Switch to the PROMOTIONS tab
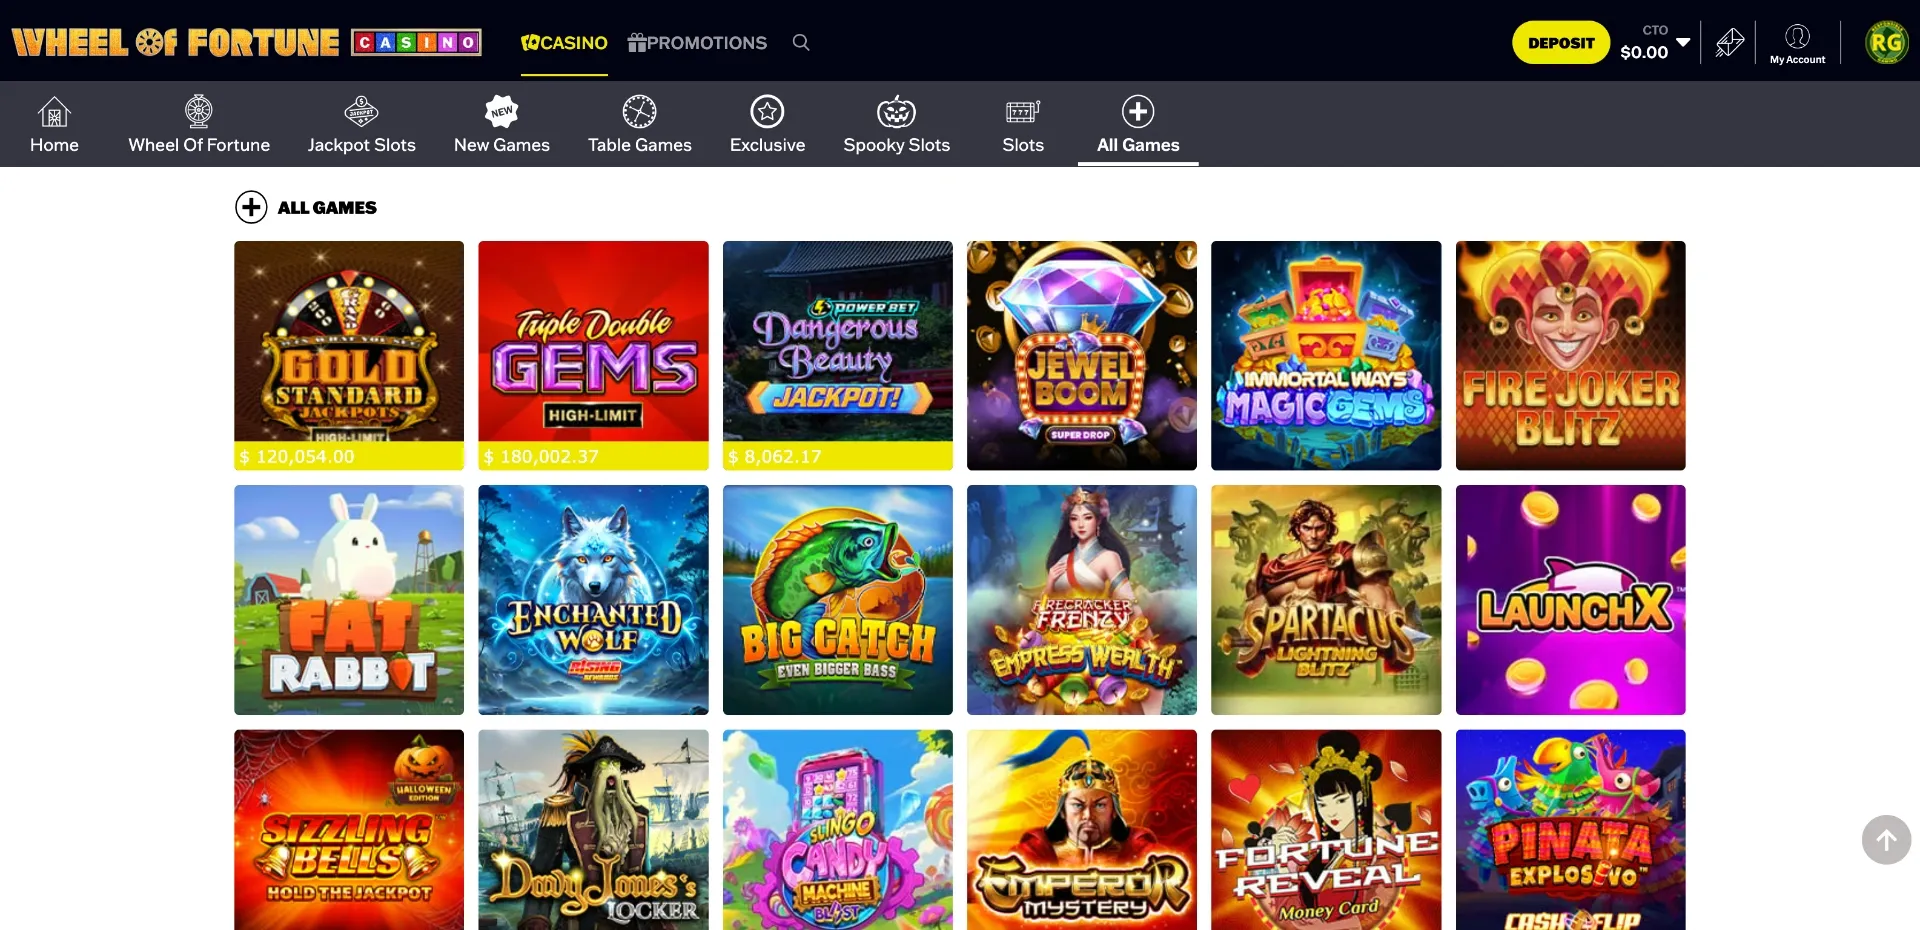This screenshot has width=1920, height=930. 697,43
